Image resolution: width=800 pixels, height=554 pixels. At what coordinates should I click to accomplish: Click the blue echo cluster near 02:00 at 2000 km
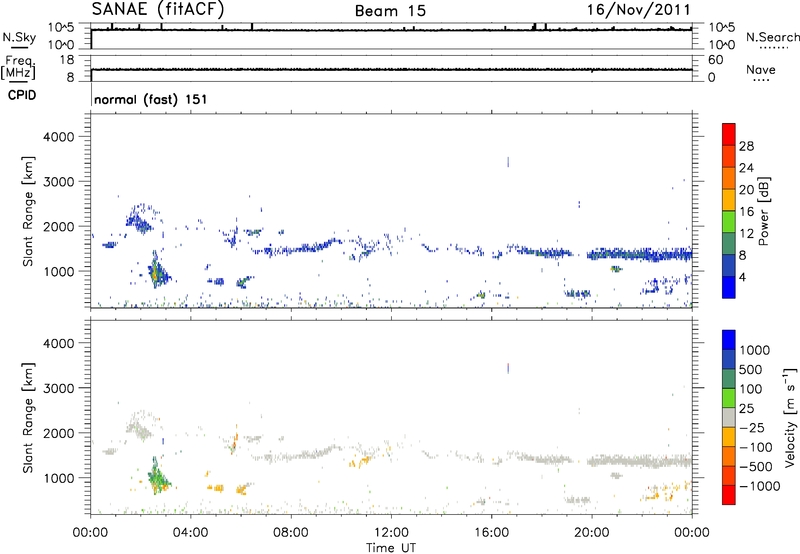click(139, 221)
